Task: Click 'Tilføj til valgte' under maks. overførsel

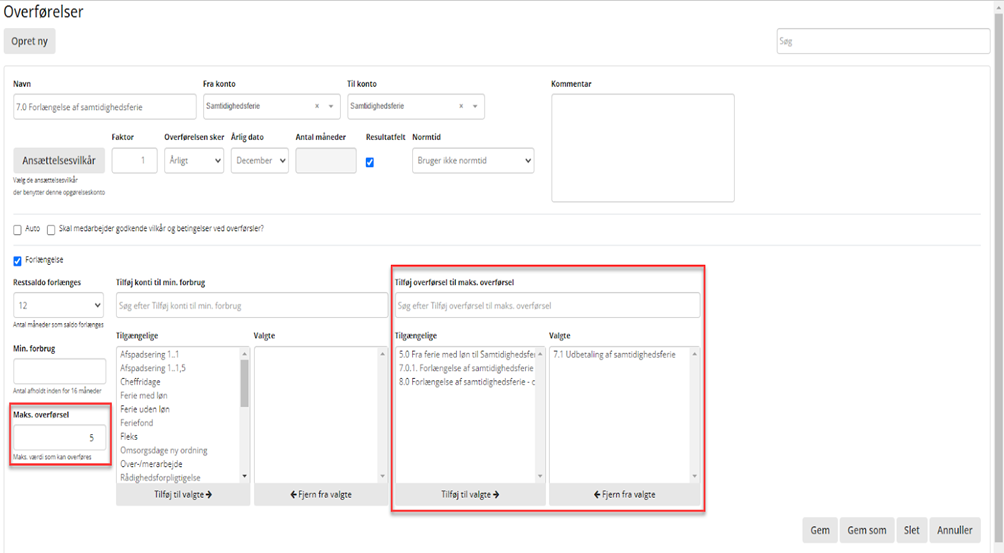Action: pos(469,494)
